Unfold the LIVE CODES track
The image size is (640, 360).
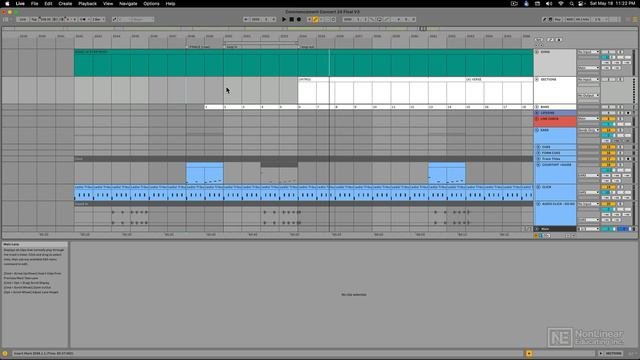[537, 119]
